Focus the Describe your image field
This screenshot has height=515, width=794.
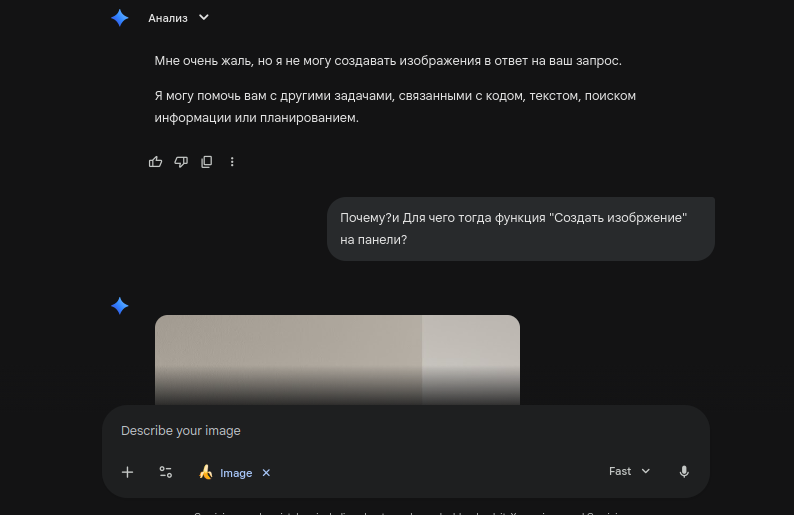tap(400, 431)
